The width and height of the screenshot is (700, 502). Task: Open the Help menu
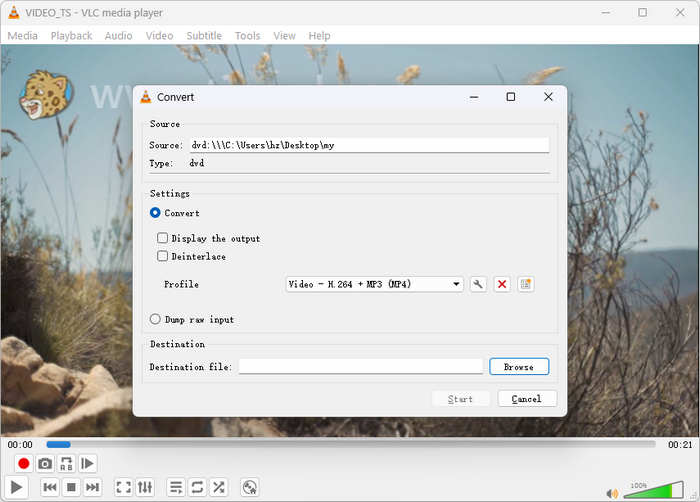pyautogui.click(x=319, y=36)
